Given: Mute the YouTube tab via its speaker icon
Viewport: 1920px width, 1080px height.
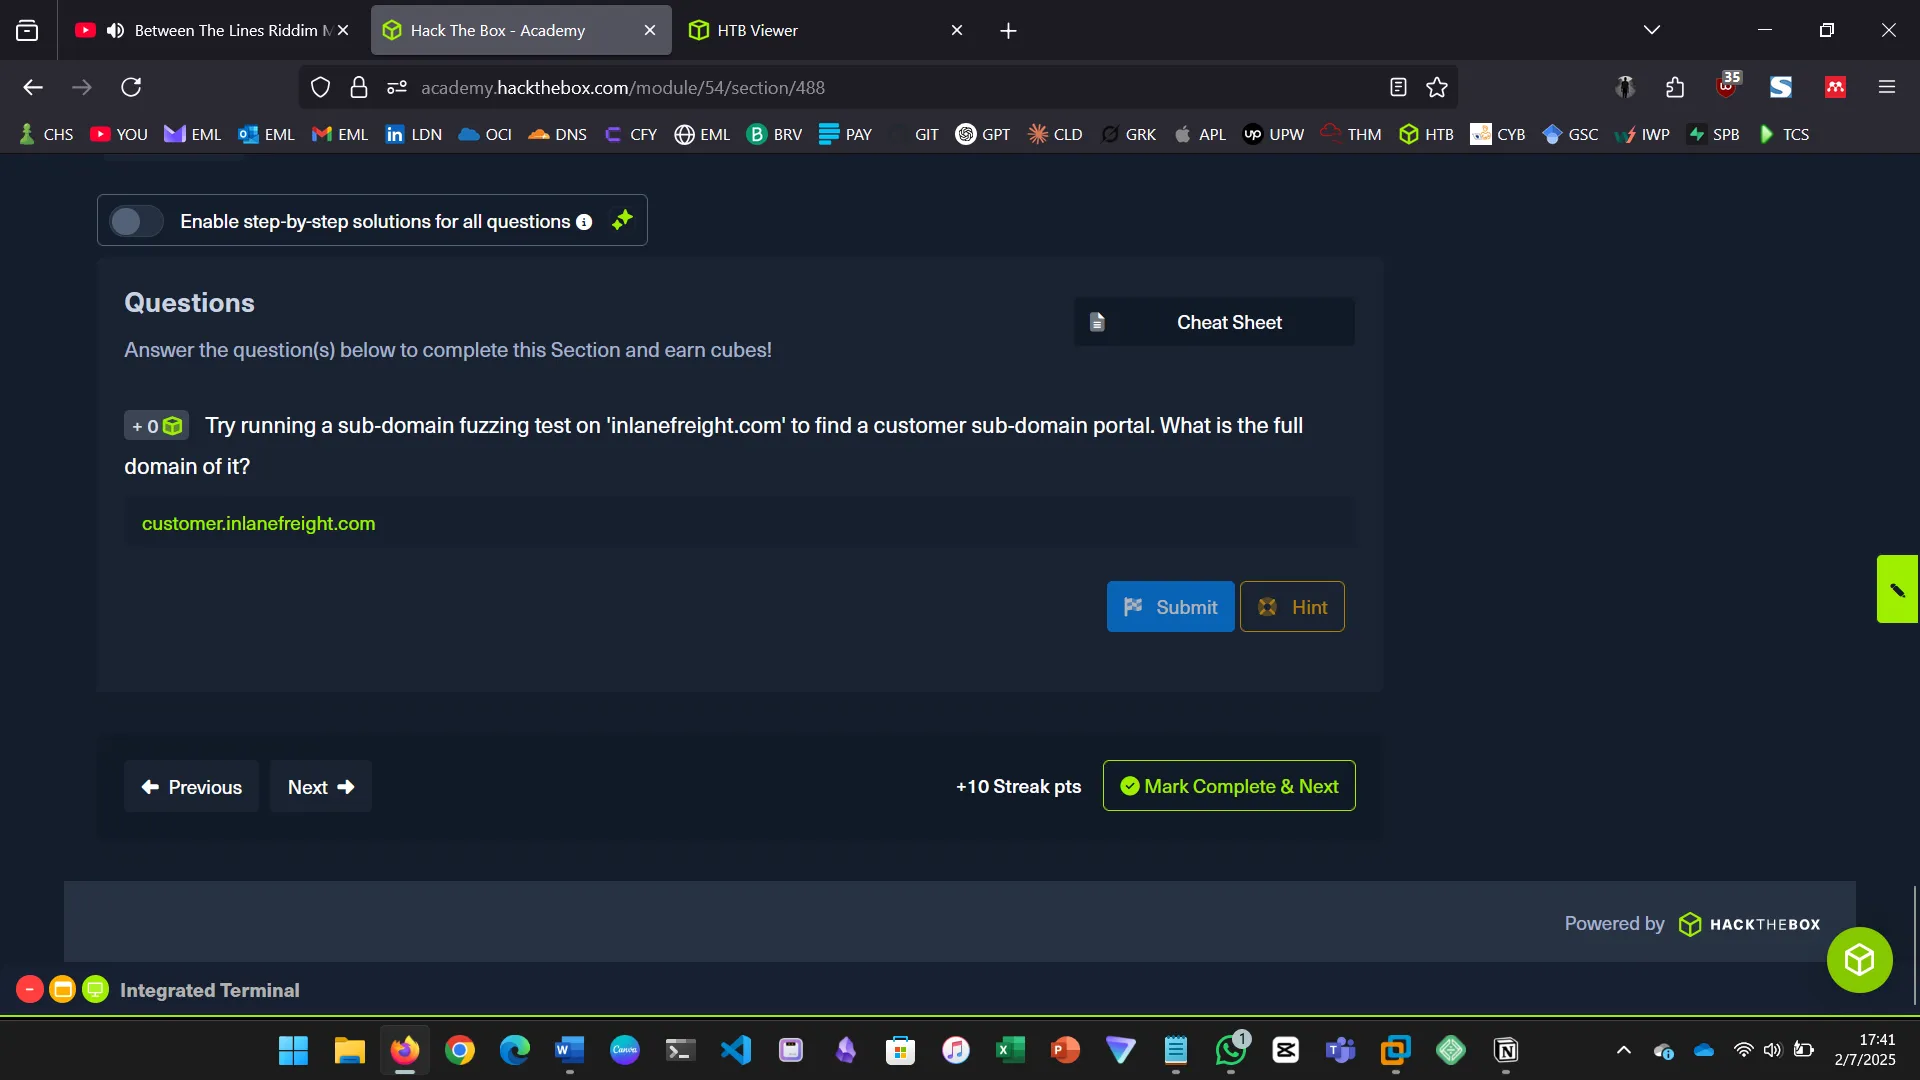Looking at the screenshot, I should point(114,30).
